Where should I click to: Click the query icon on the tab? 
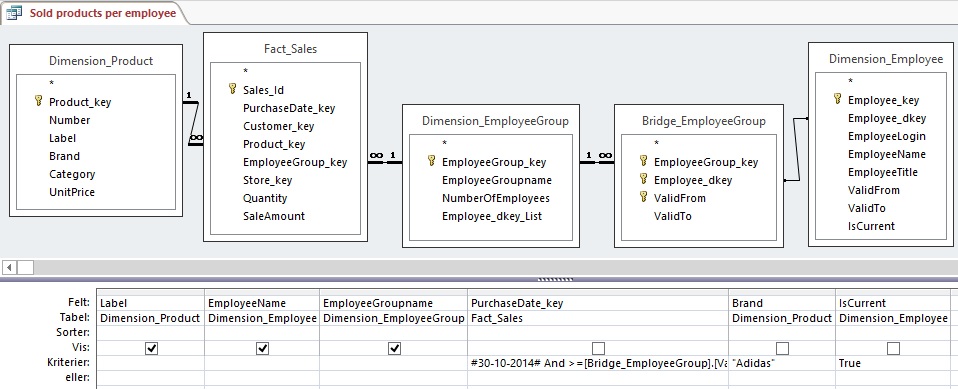(x=14, y=13)
